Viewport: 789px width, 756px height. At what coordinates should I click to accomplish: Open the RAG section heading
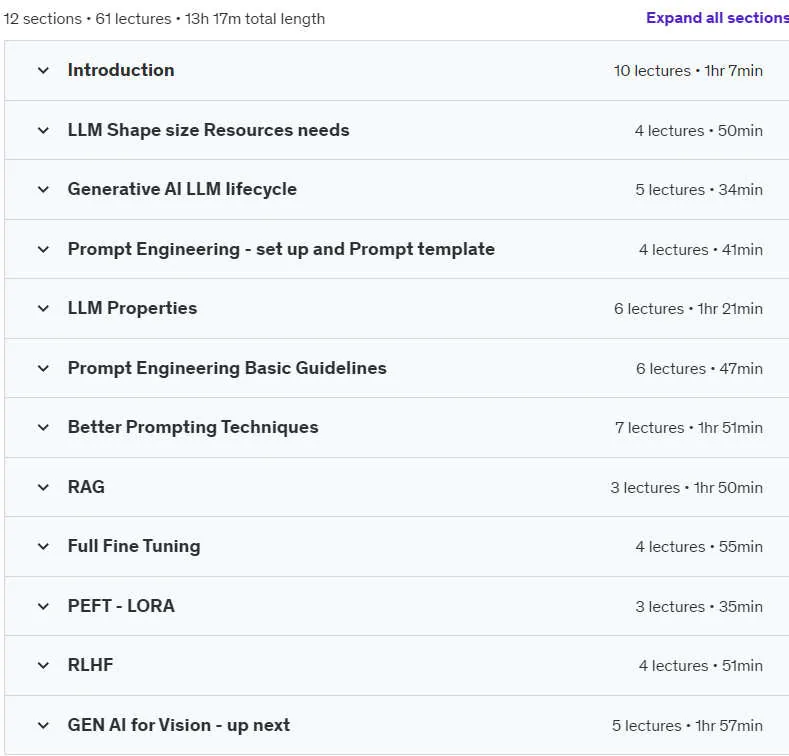86,487
